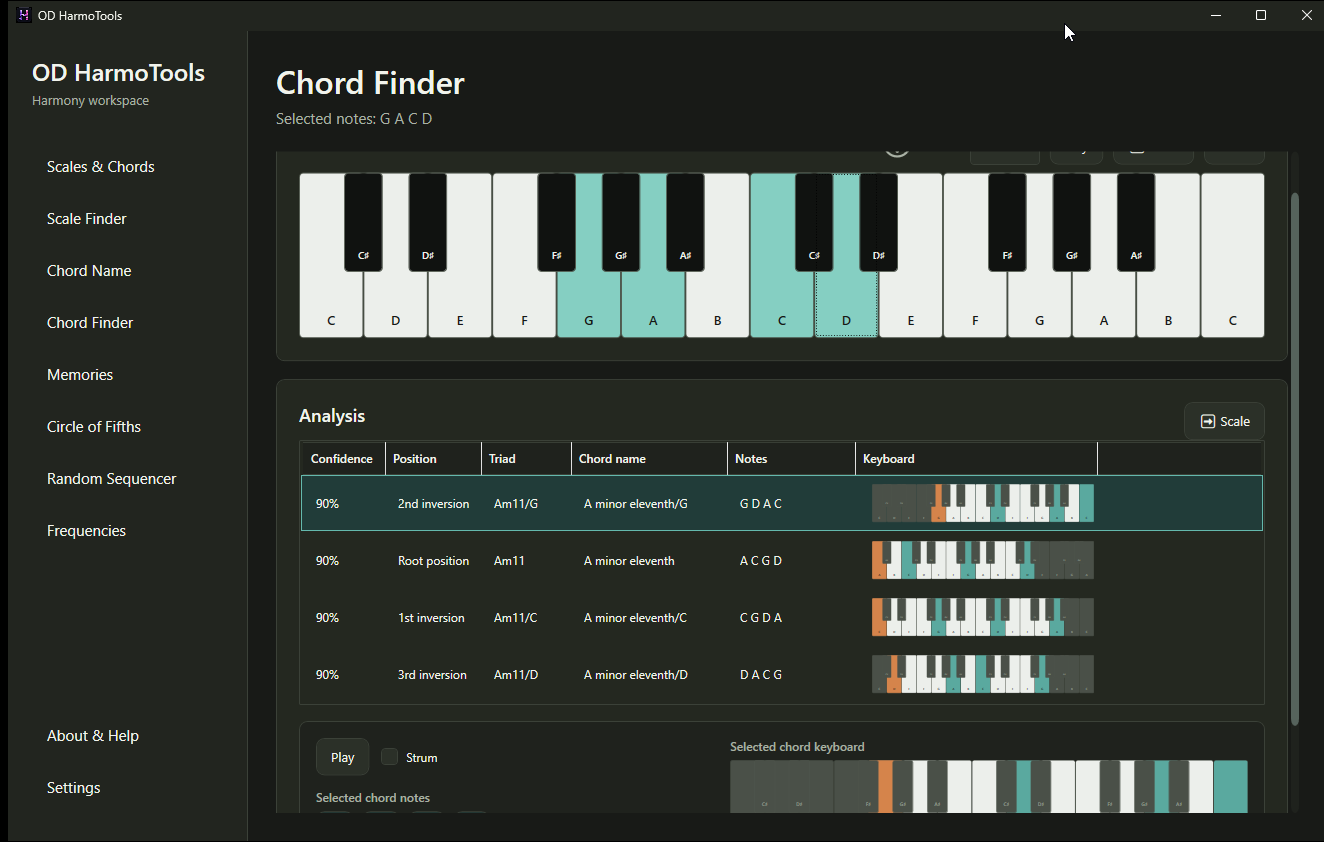
Task: Open Scales & Chords page
Action: point(101,167)
